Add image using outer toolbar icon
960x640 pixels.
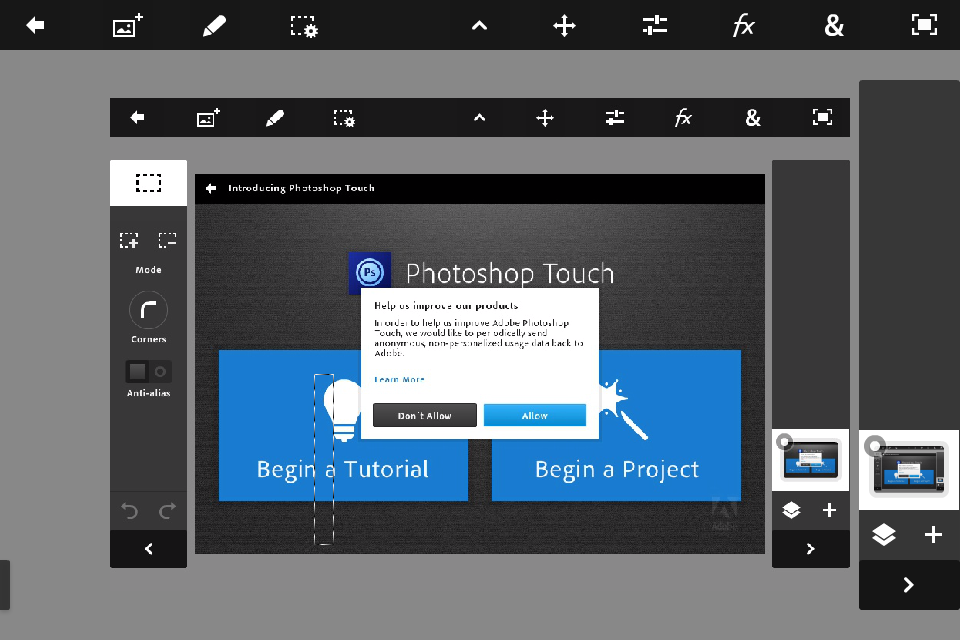click(x=127, y=26)
